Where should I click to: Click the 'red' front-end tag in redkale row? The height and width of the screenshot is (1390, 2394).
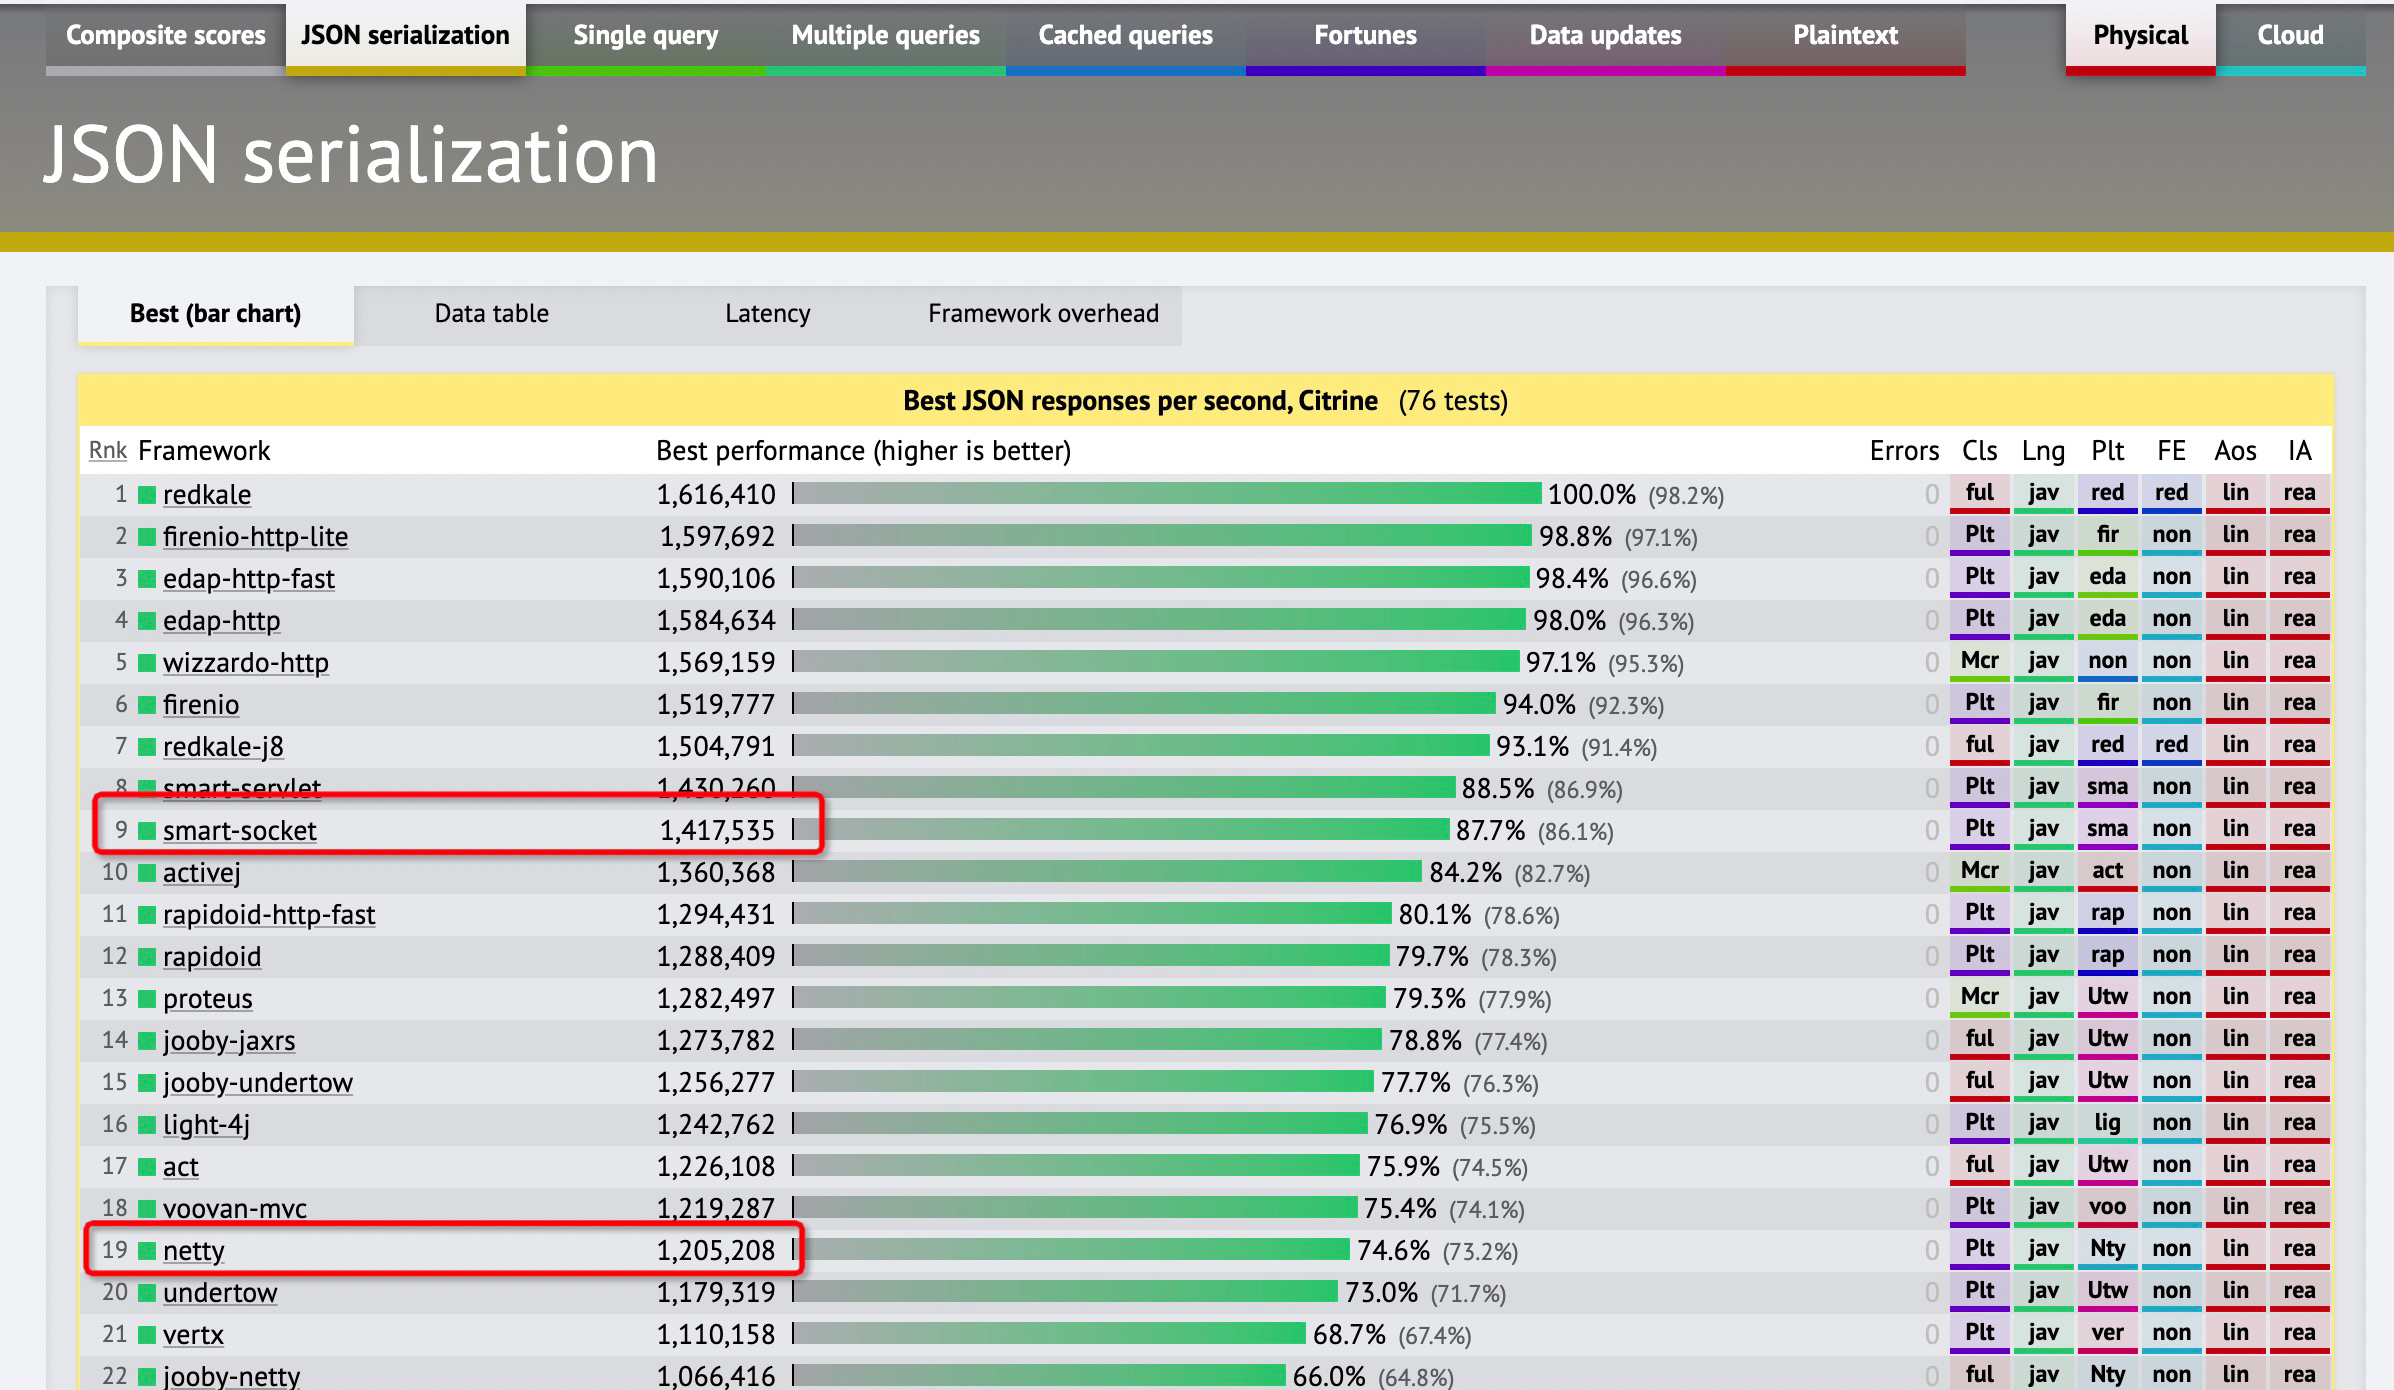[2172, 493]
